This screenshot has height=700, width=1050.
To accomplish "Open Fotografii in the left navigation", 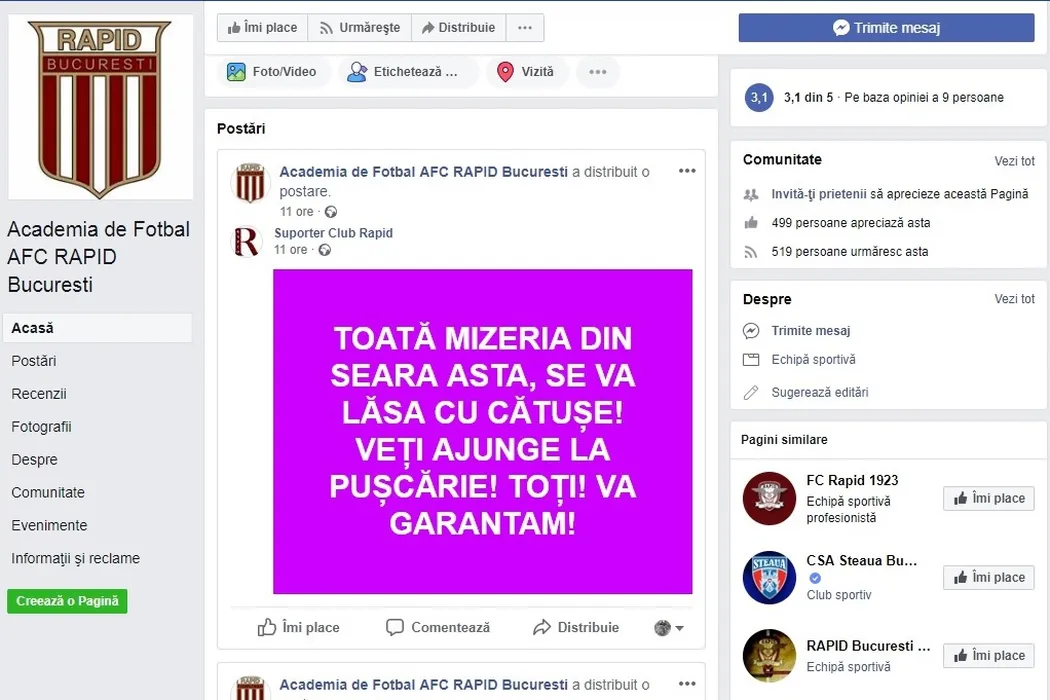I will point(41,427).
